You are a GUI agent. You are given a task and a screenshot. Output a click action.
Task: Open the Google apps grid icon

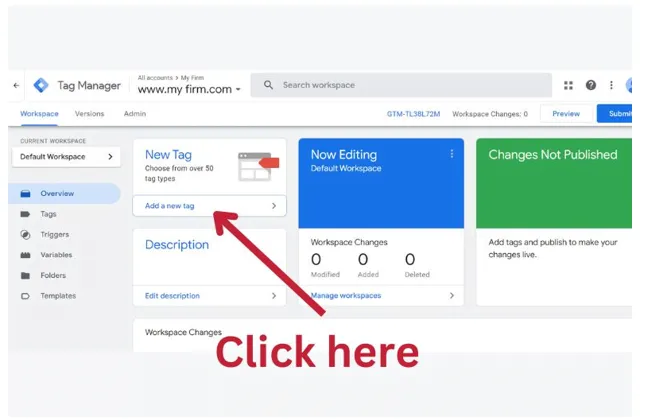coord(568,85)
